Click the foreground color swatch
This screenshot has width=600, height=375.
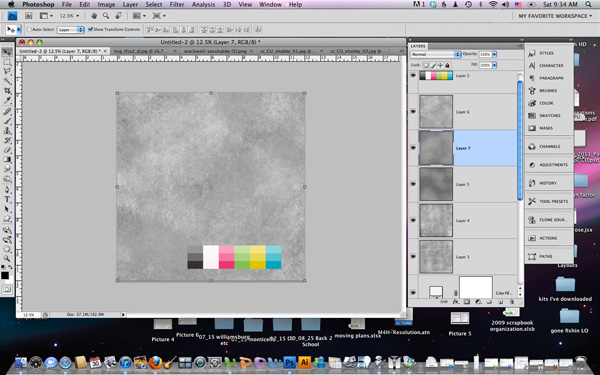coord(5,275)
